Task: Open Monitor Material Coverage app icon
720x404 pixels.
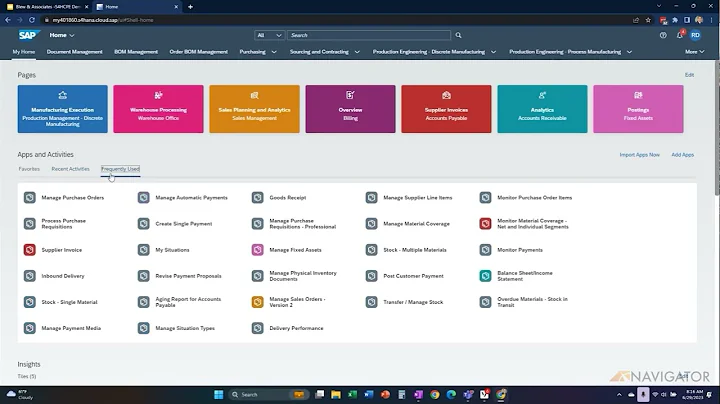Action: (485, 224)
